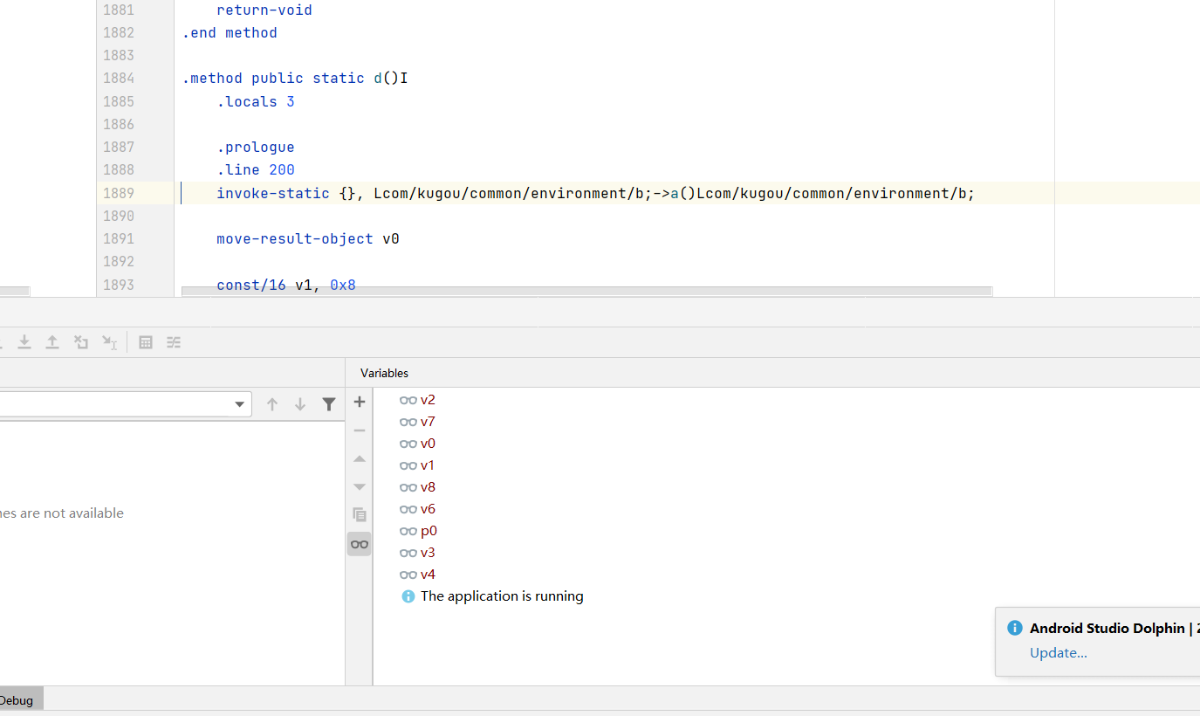Click the '.line 200' directive
This screenshot has height=716, width=1200.
[x=255, y=170]
